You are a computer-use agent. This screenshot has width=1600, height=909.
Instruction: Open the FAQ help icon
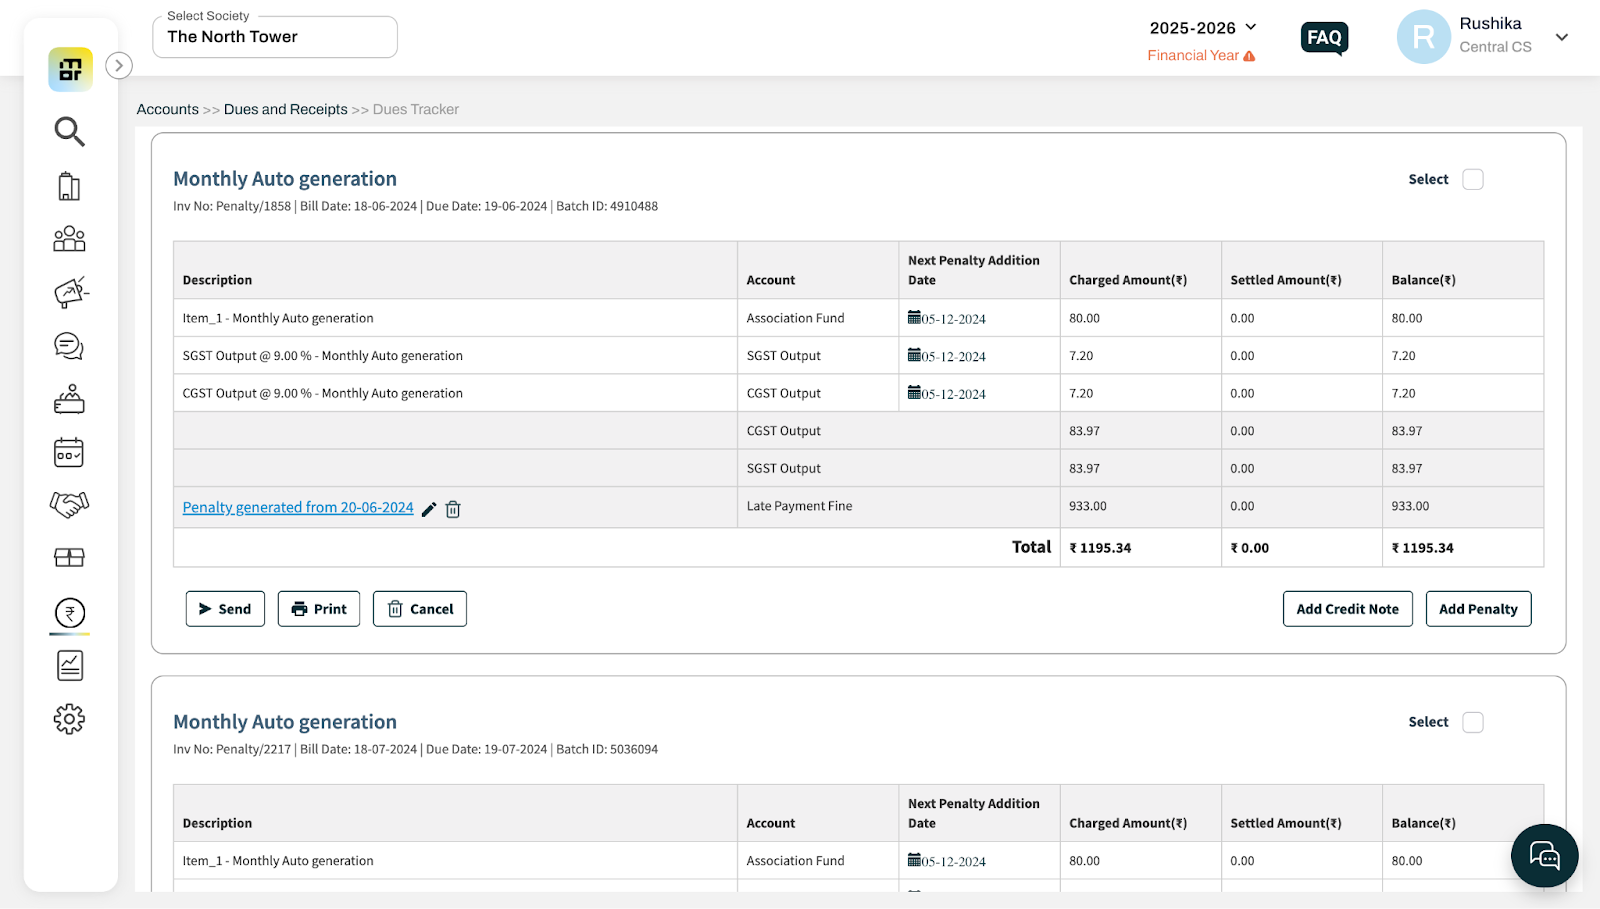coord(1325,39)
